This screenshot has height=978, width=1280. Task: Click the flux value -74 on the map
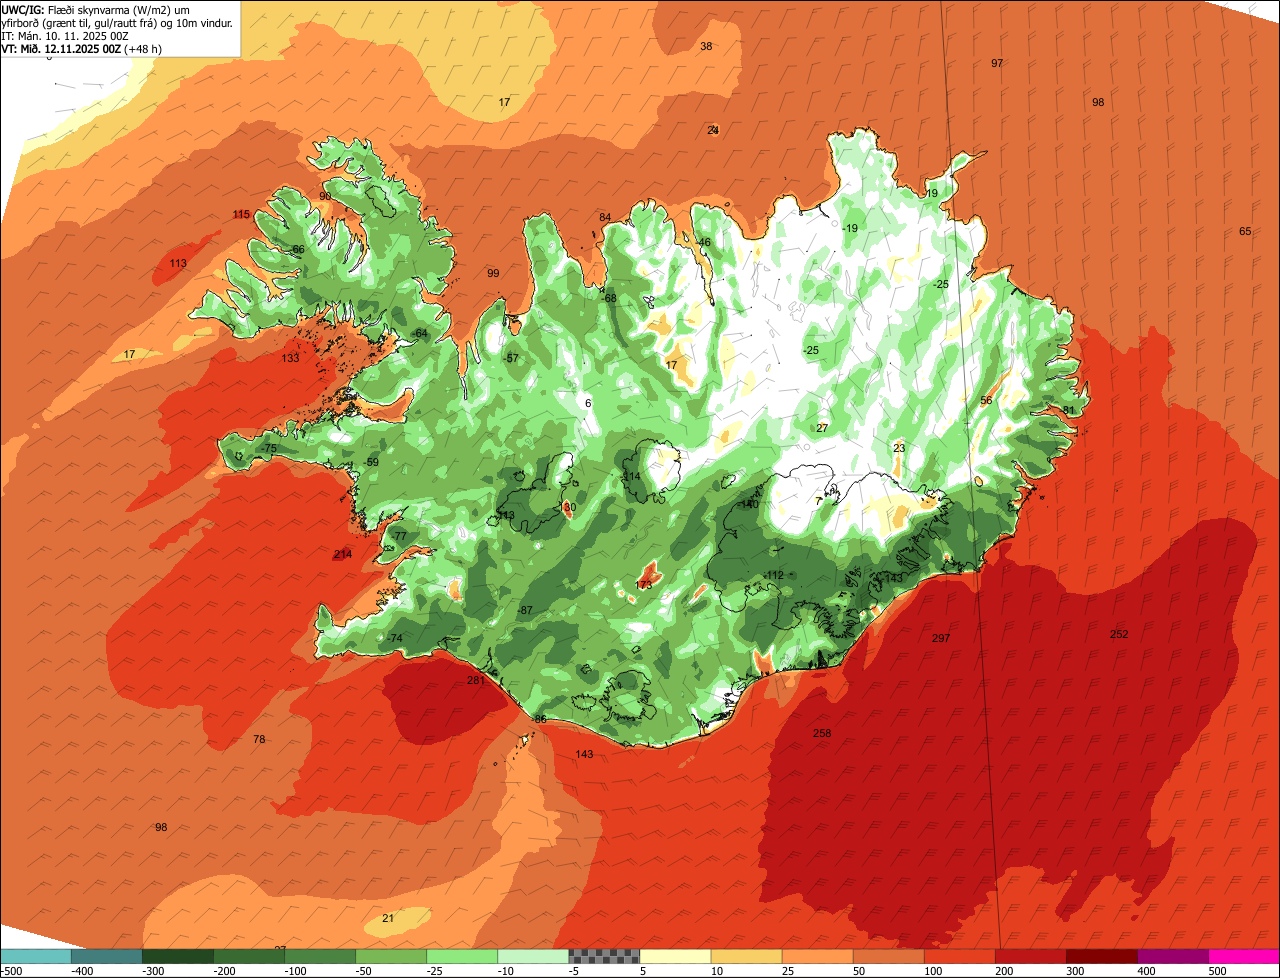click(x=394, y=638)
